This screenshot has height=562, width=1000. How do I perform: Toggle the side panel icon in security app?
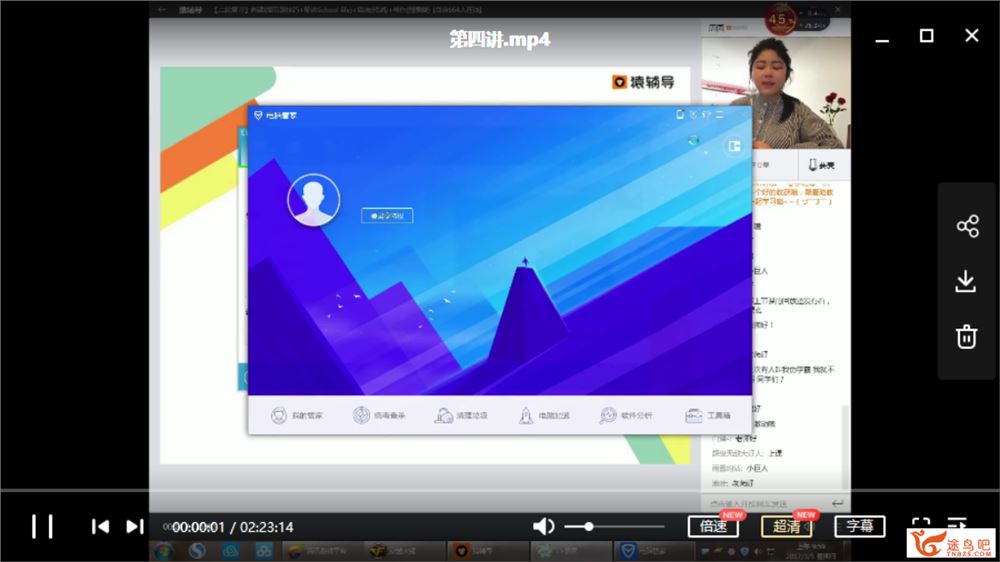point(734,146)
